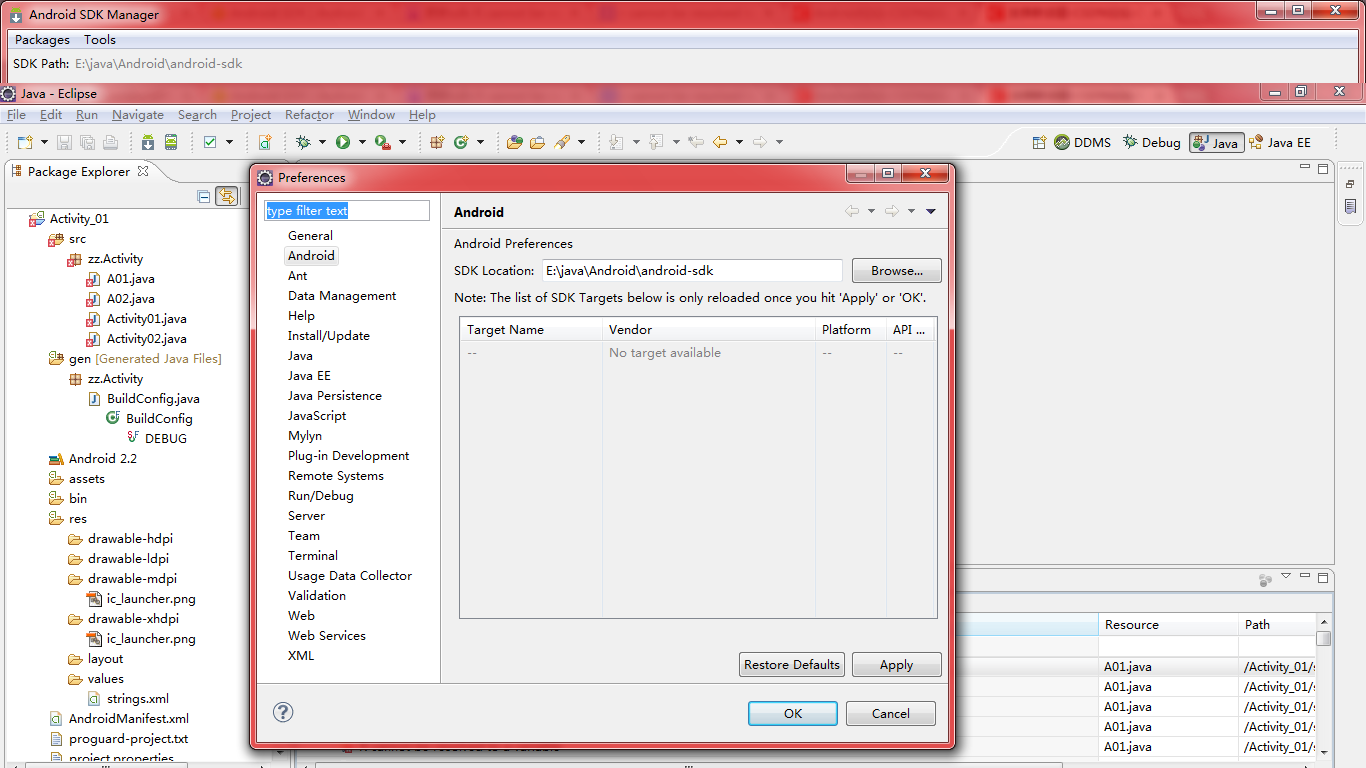
Task: Click the green Run icon in toolbar
Action: point(343,142)
